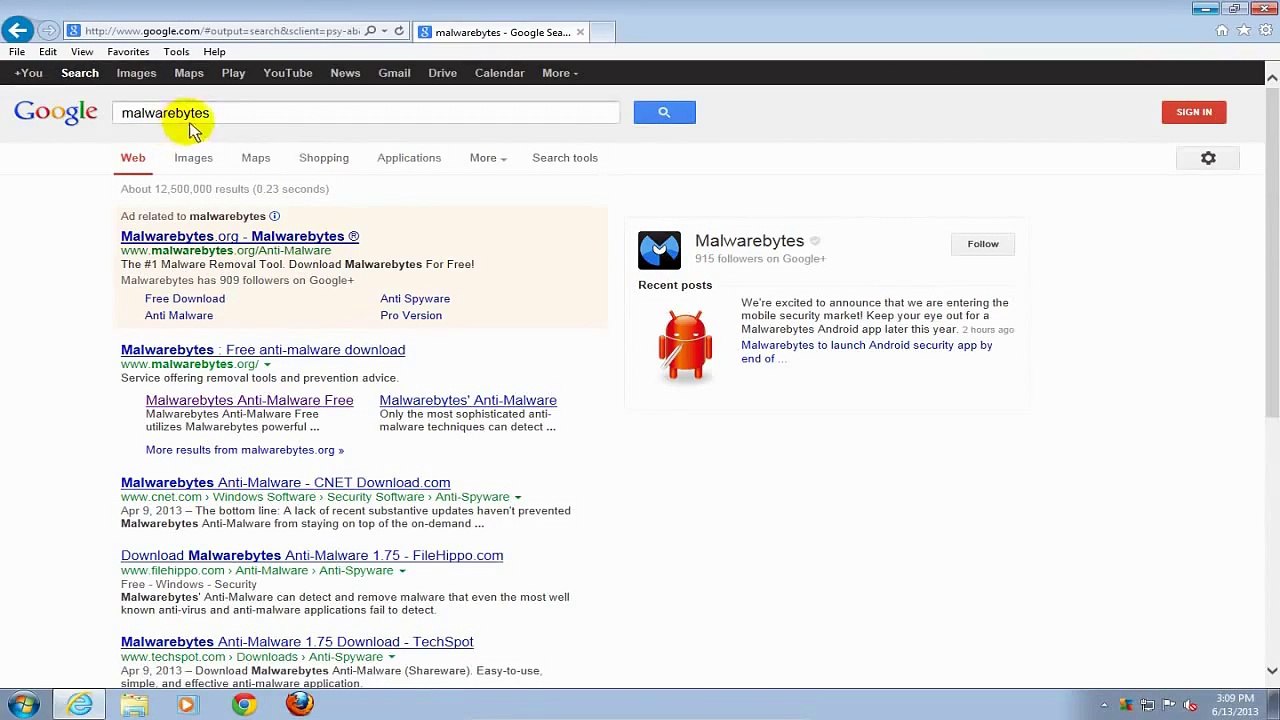Expand the address bar dropdown arrow

(386, 31)
